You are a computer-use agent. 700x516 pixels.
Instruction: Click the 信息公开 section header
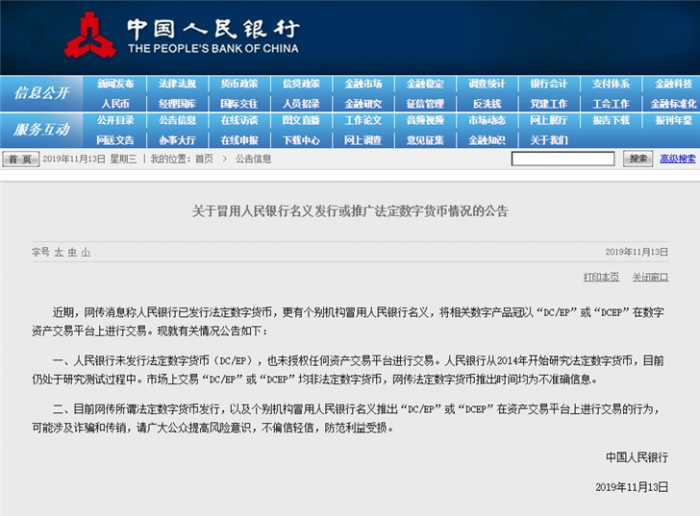point(42,93)
